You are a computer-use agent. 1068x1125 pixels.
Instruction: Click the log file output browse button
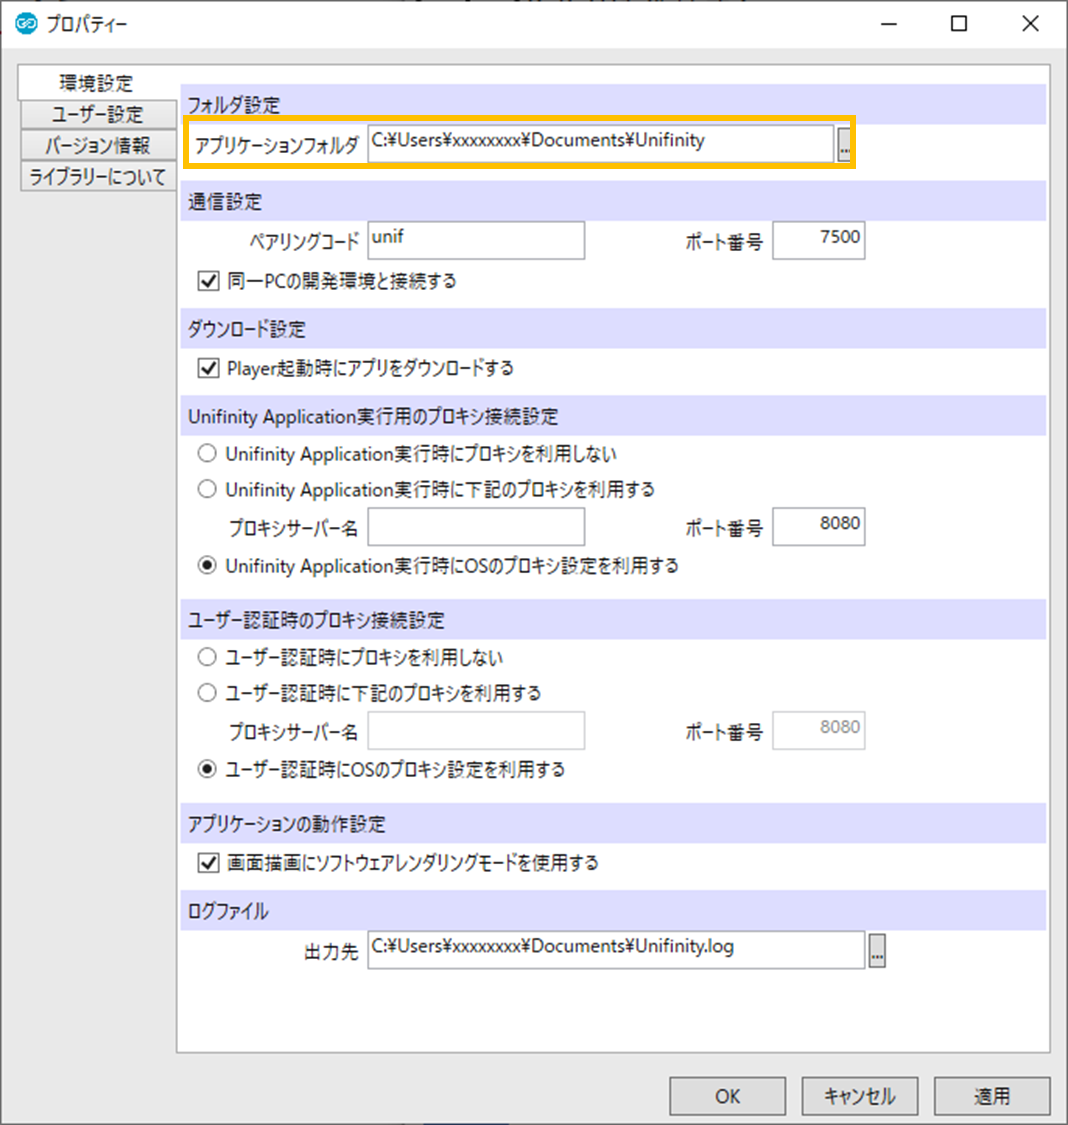(877, 950)
